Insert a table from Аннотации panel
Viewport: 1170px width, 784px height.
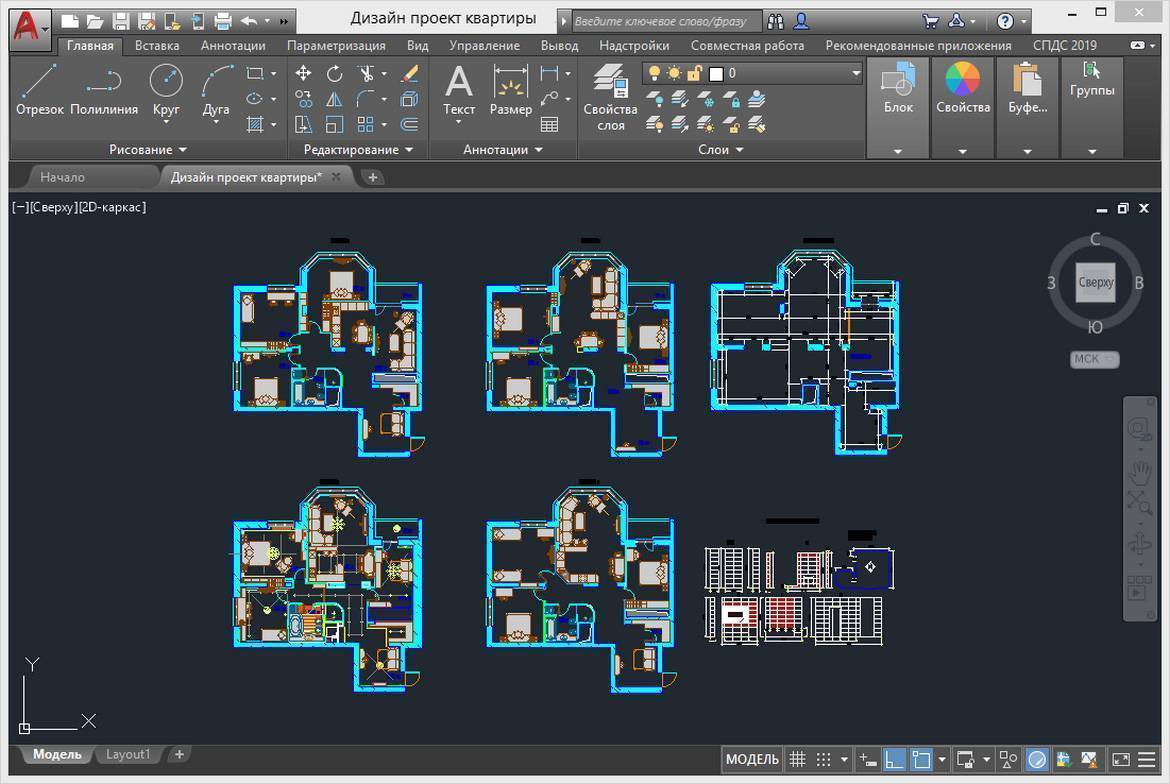(x=549, y=125)
